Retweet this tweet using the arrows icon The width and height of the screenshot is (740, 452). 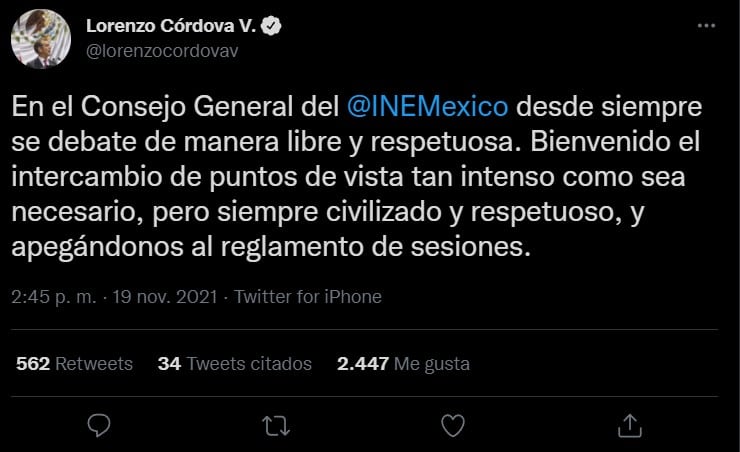(274, 426)
